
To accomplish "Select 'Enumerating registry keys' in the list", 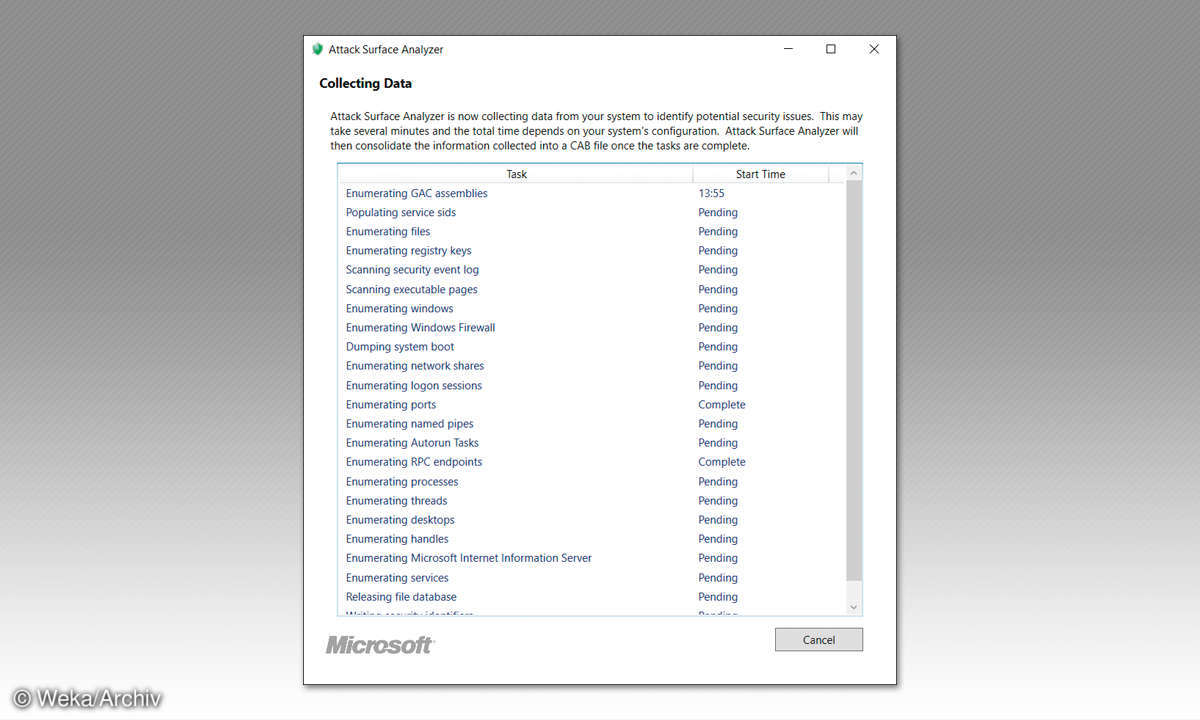I will pyautogui.click(x=408, y=251).
